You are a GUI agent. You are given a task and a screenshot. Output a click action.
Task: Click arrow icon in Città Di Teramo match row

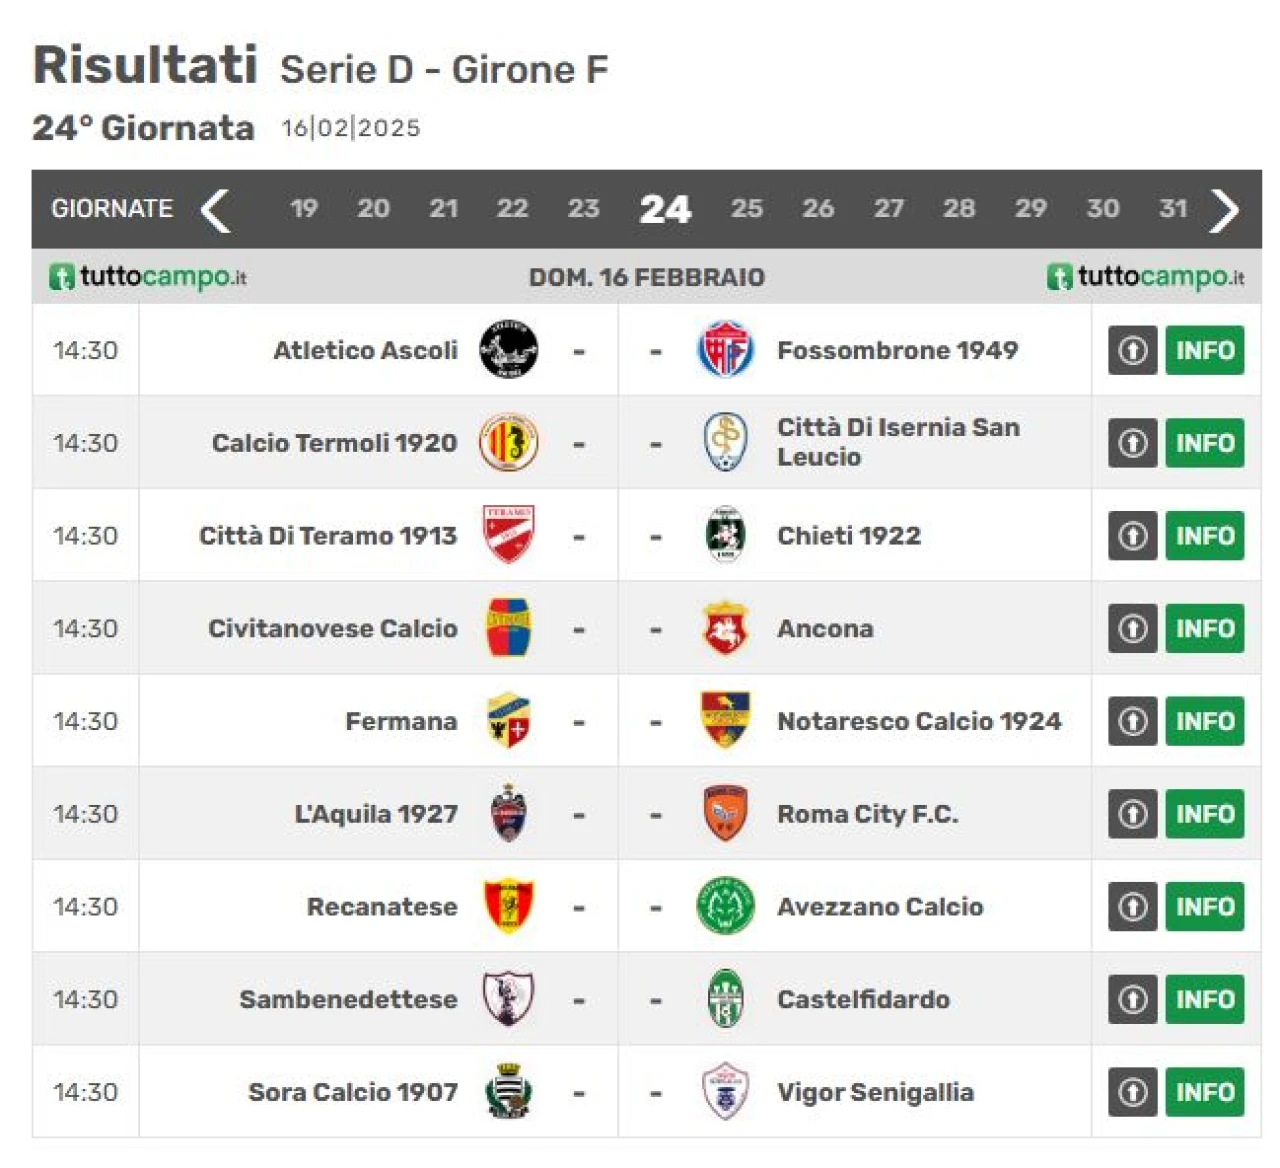coord(1132,536)
